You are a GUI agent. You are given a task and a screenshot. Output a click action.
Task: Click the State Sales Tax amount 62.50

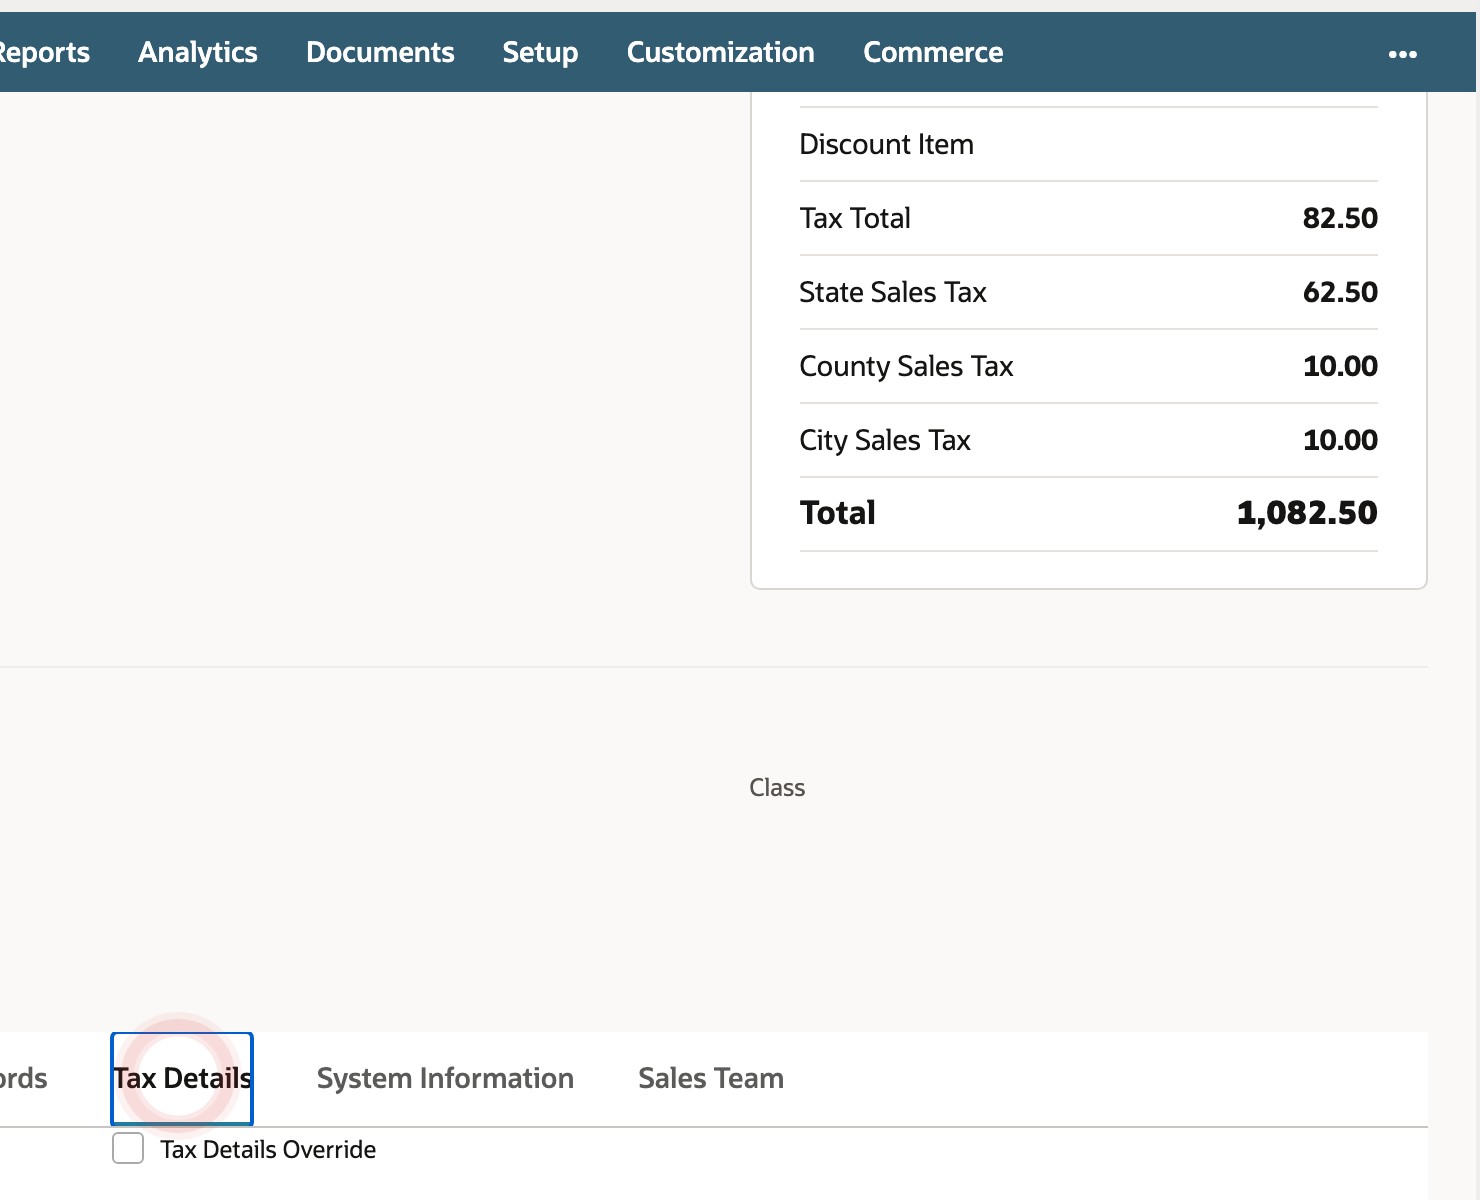(x=1340, y=292)
